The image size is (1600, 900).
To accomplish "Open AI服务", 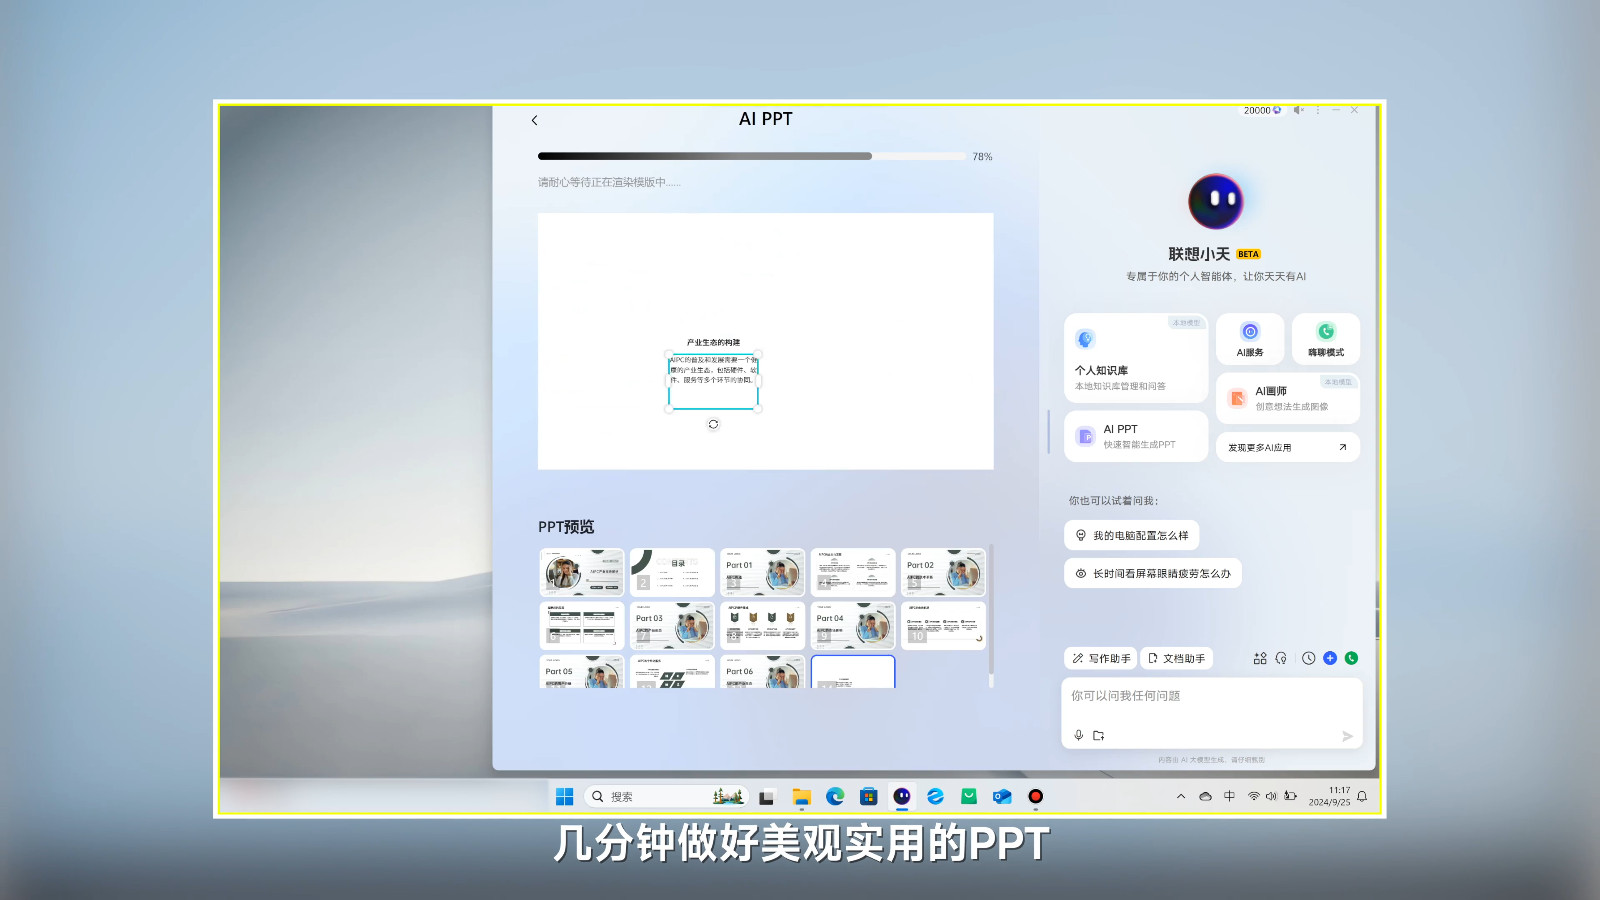I will (1250, 339).
